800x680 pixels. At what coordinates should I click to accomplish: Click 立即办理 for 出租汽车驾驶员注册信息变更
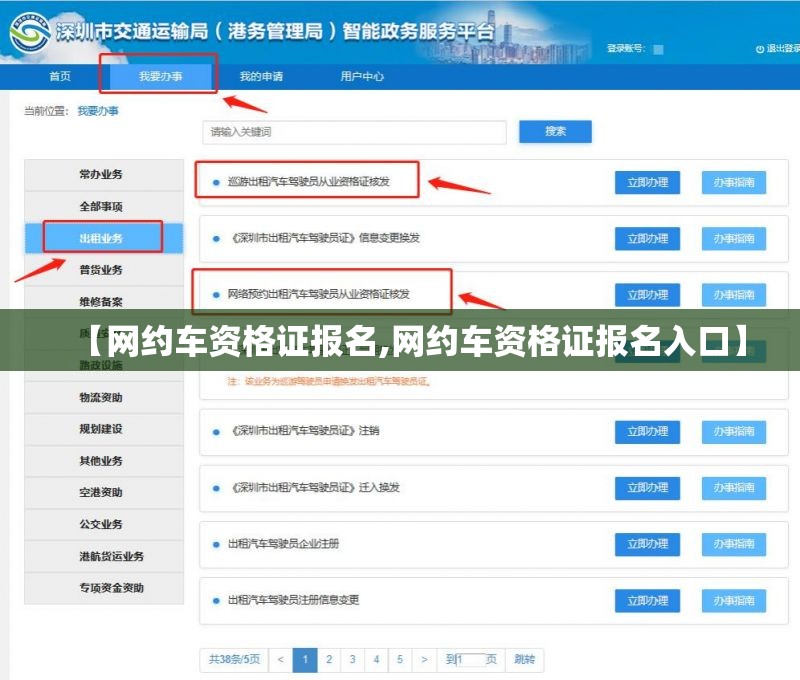pos(647,601)
